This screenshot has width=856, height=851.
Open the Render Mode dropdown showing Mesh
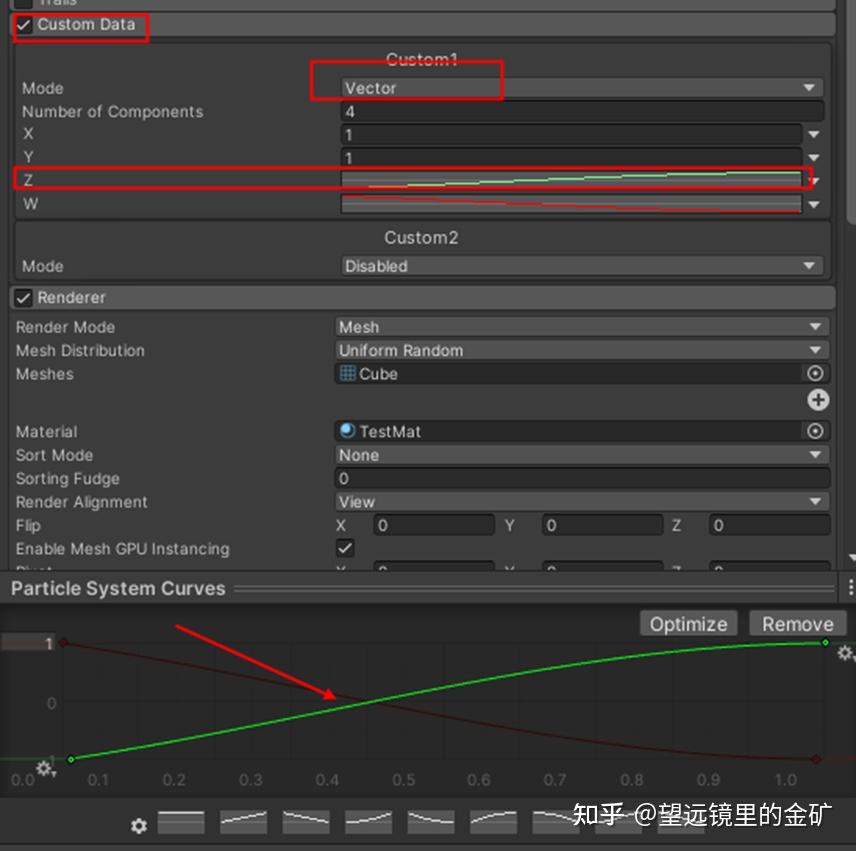coord(580,327)
